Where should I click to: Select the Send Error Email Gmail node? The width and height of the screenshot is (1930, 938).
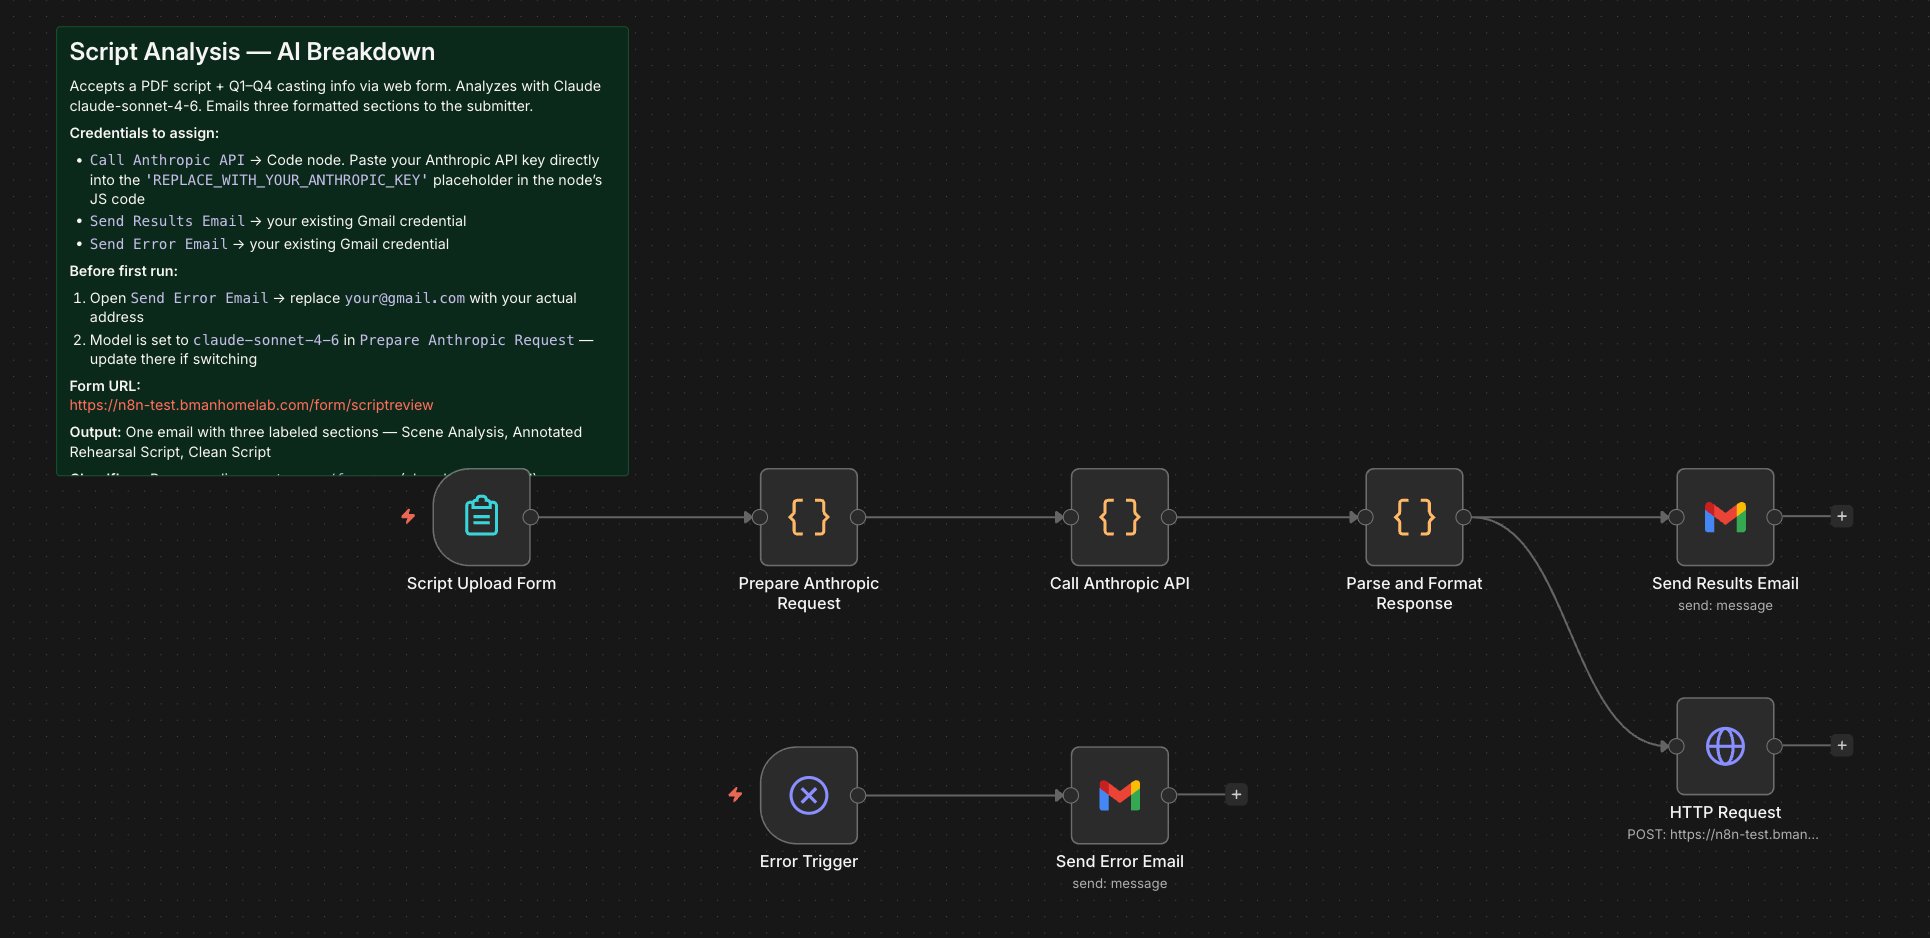(x=1120, y=795)
